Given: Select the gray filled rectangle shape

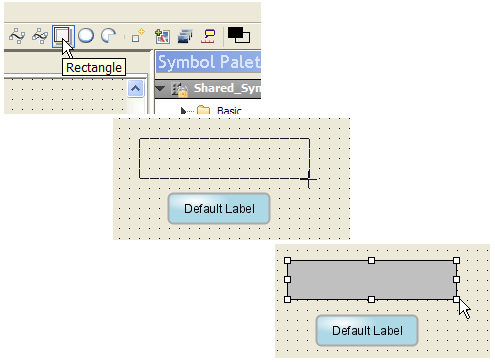Looking at the screenshot, I should pyautogui.click(x=372, y=280).
